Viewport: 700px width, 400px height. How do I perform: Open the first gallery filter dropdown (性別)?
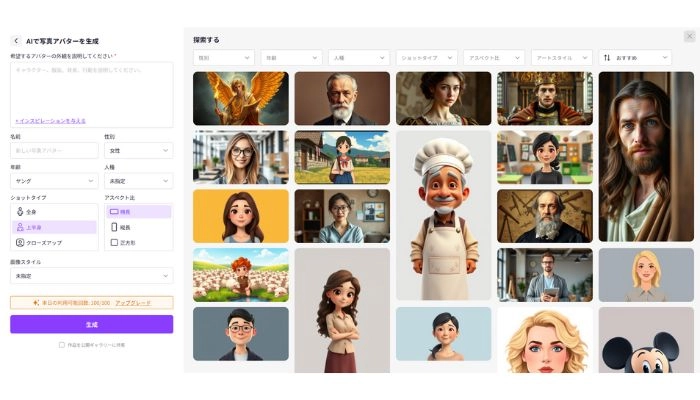(224, 58)
